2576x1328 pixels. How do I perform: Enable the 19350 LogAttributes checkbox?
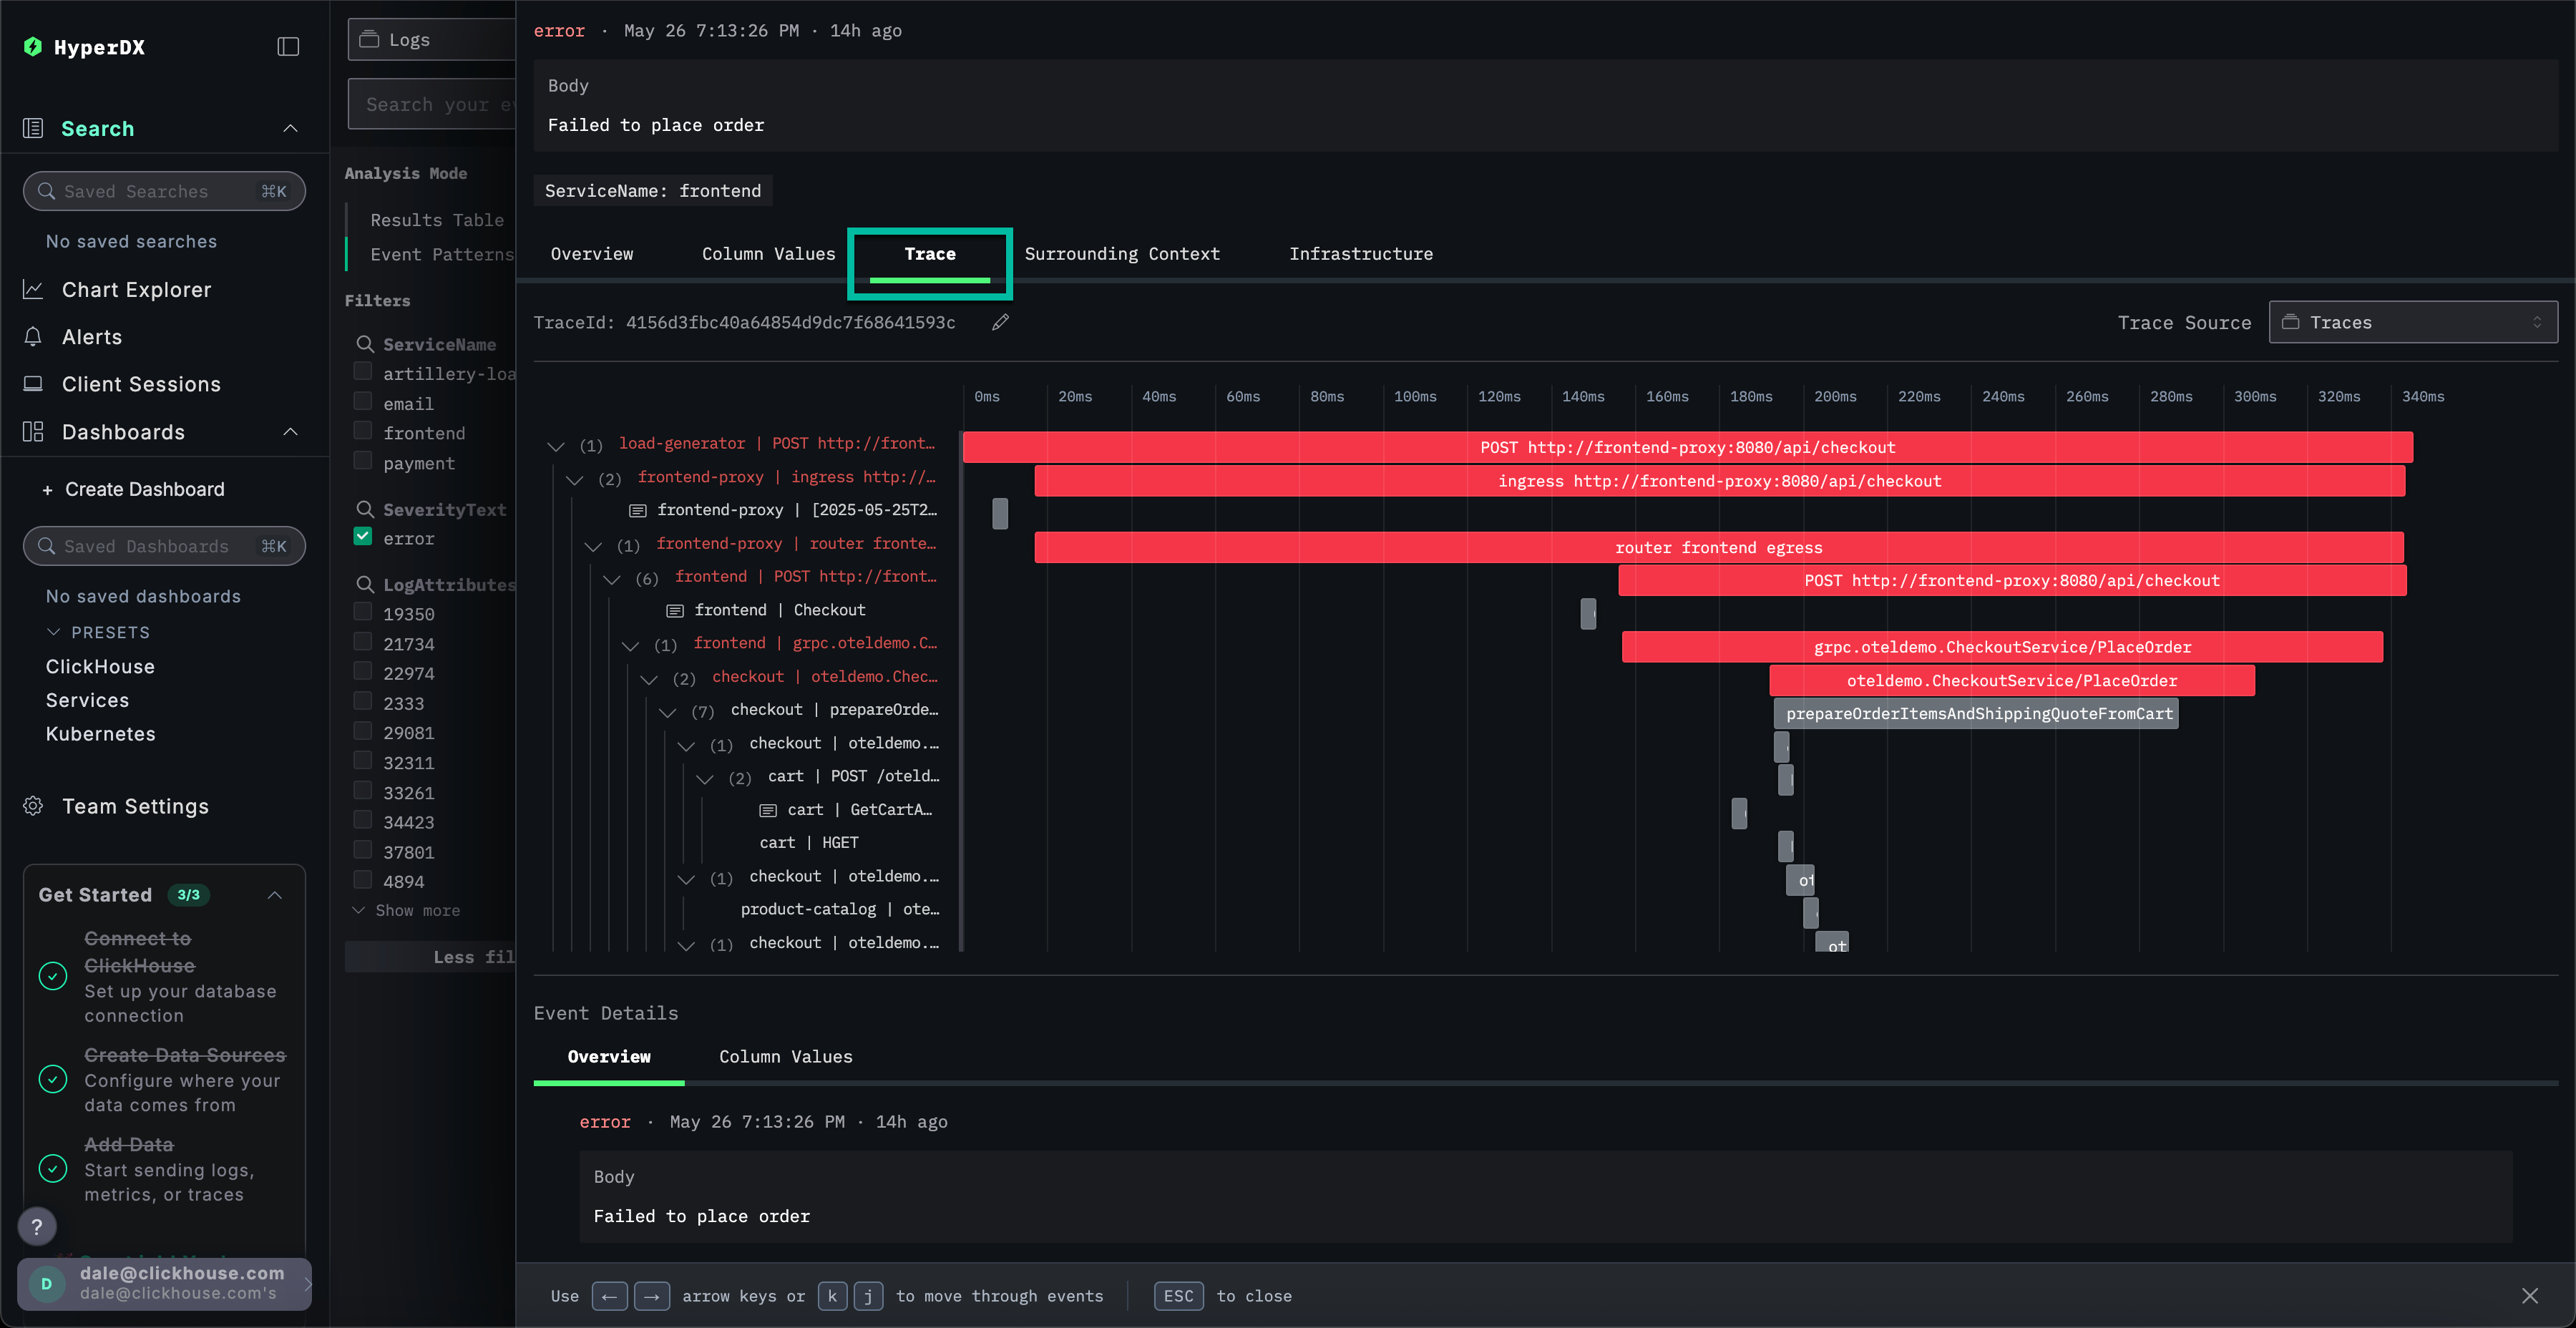363,613
